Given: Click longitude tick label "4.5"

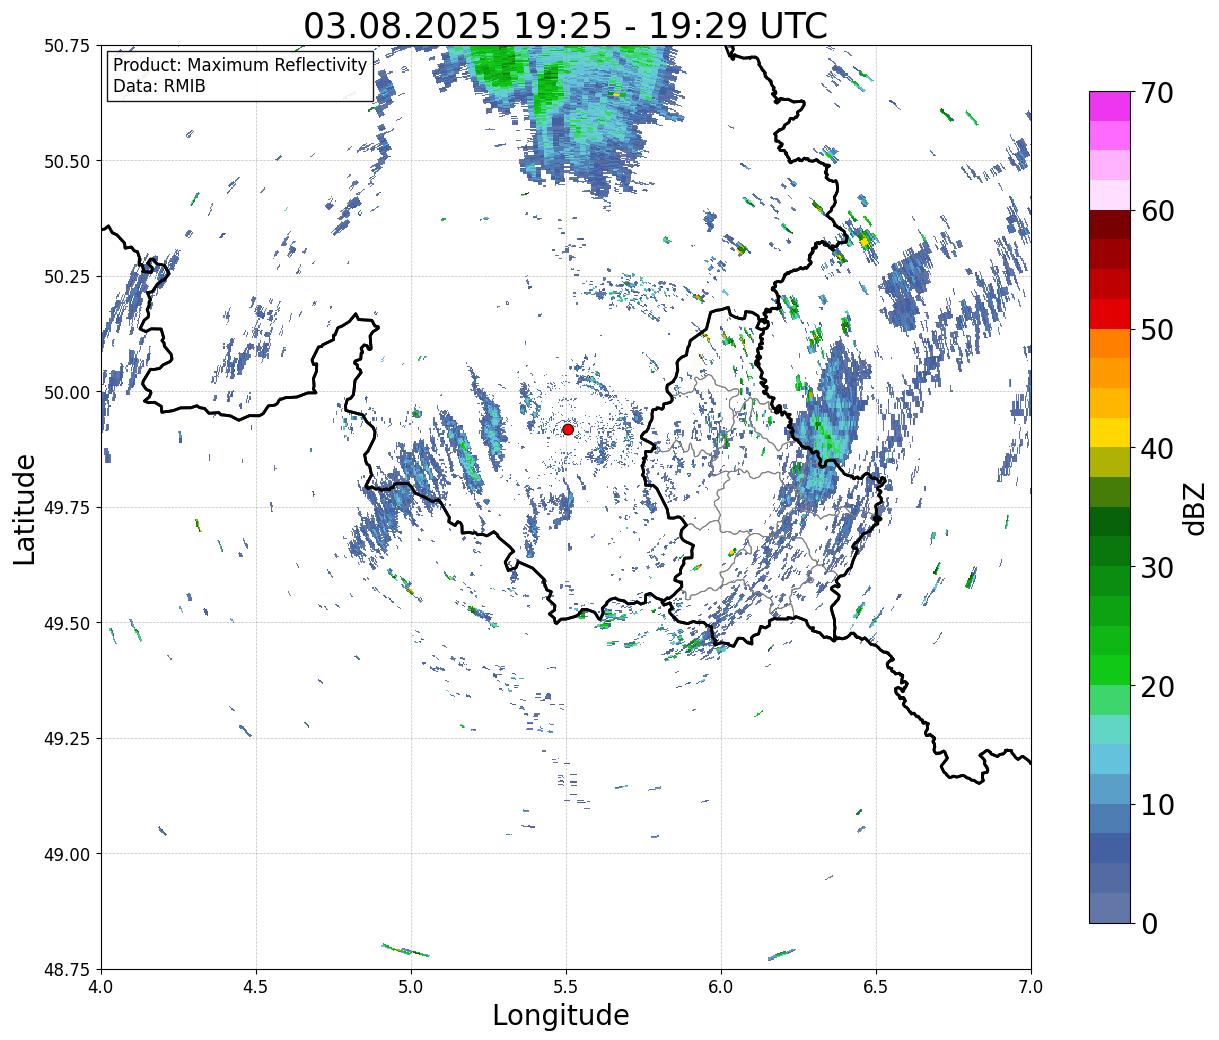Looking at the screenshot, I should [256, 987].
